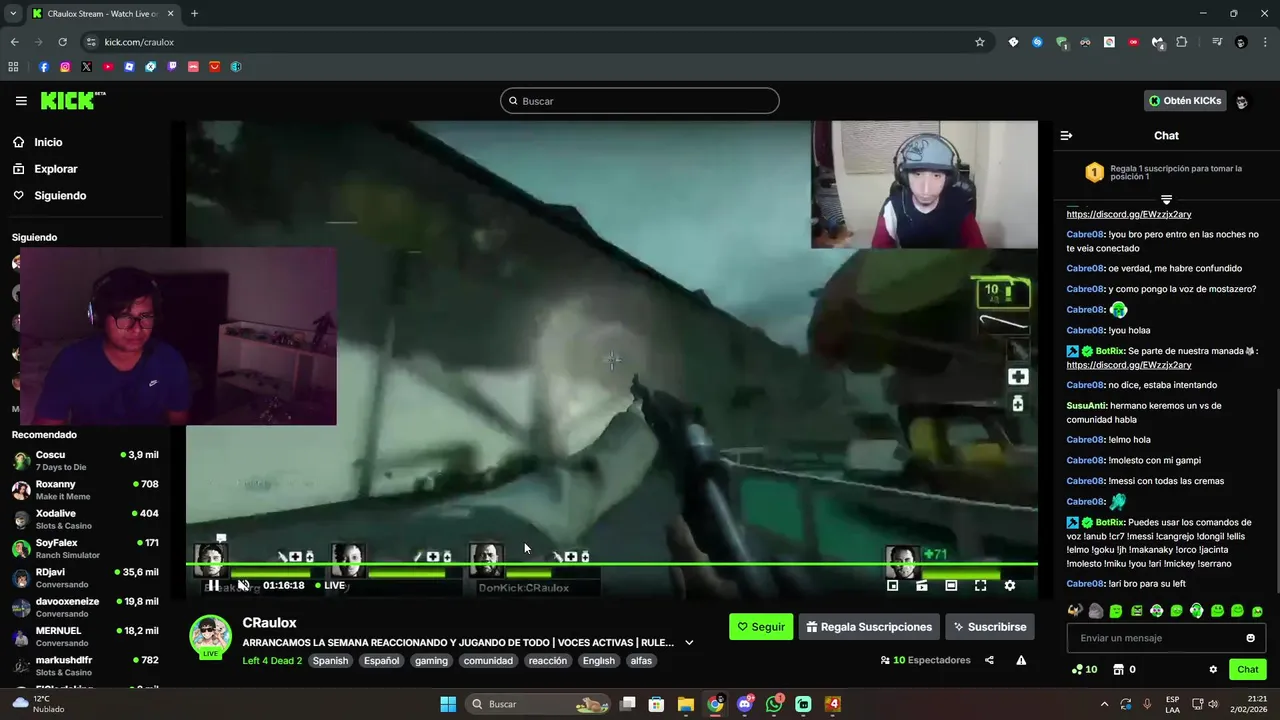The image size is (1280, 720).
Task: Click the Obtén KICKs button
Action: (x=1185, y=101)
